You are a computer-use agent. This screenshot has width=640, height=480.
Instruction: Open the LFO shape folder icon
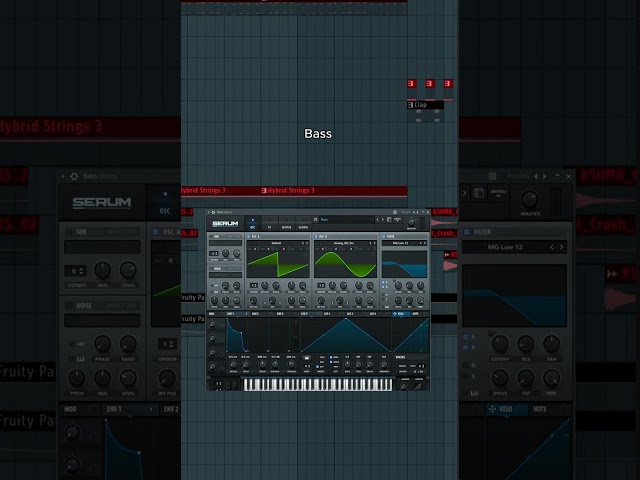pyautogui.click(x=307, y=358)
